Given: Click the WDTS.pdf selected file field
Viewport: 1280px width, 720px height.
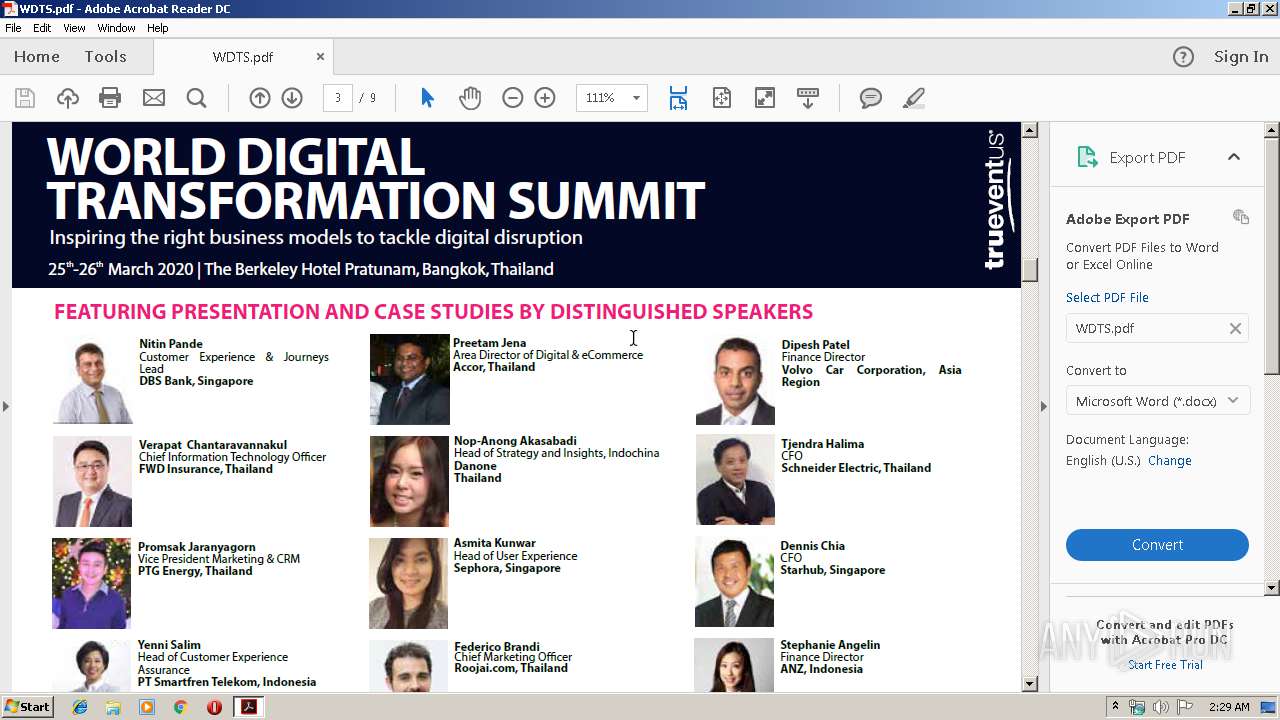Looking at the screenshot, I should pos(1157,328).
